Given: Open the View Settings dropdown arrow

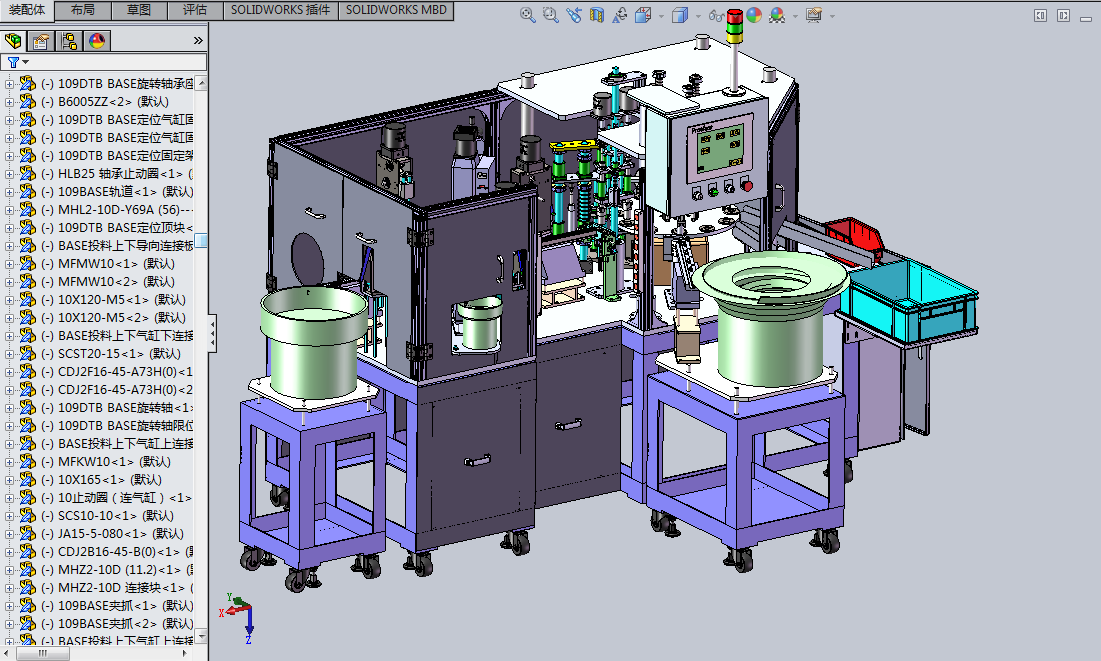Looking at the screenshot, I should (x=832, y=15).
